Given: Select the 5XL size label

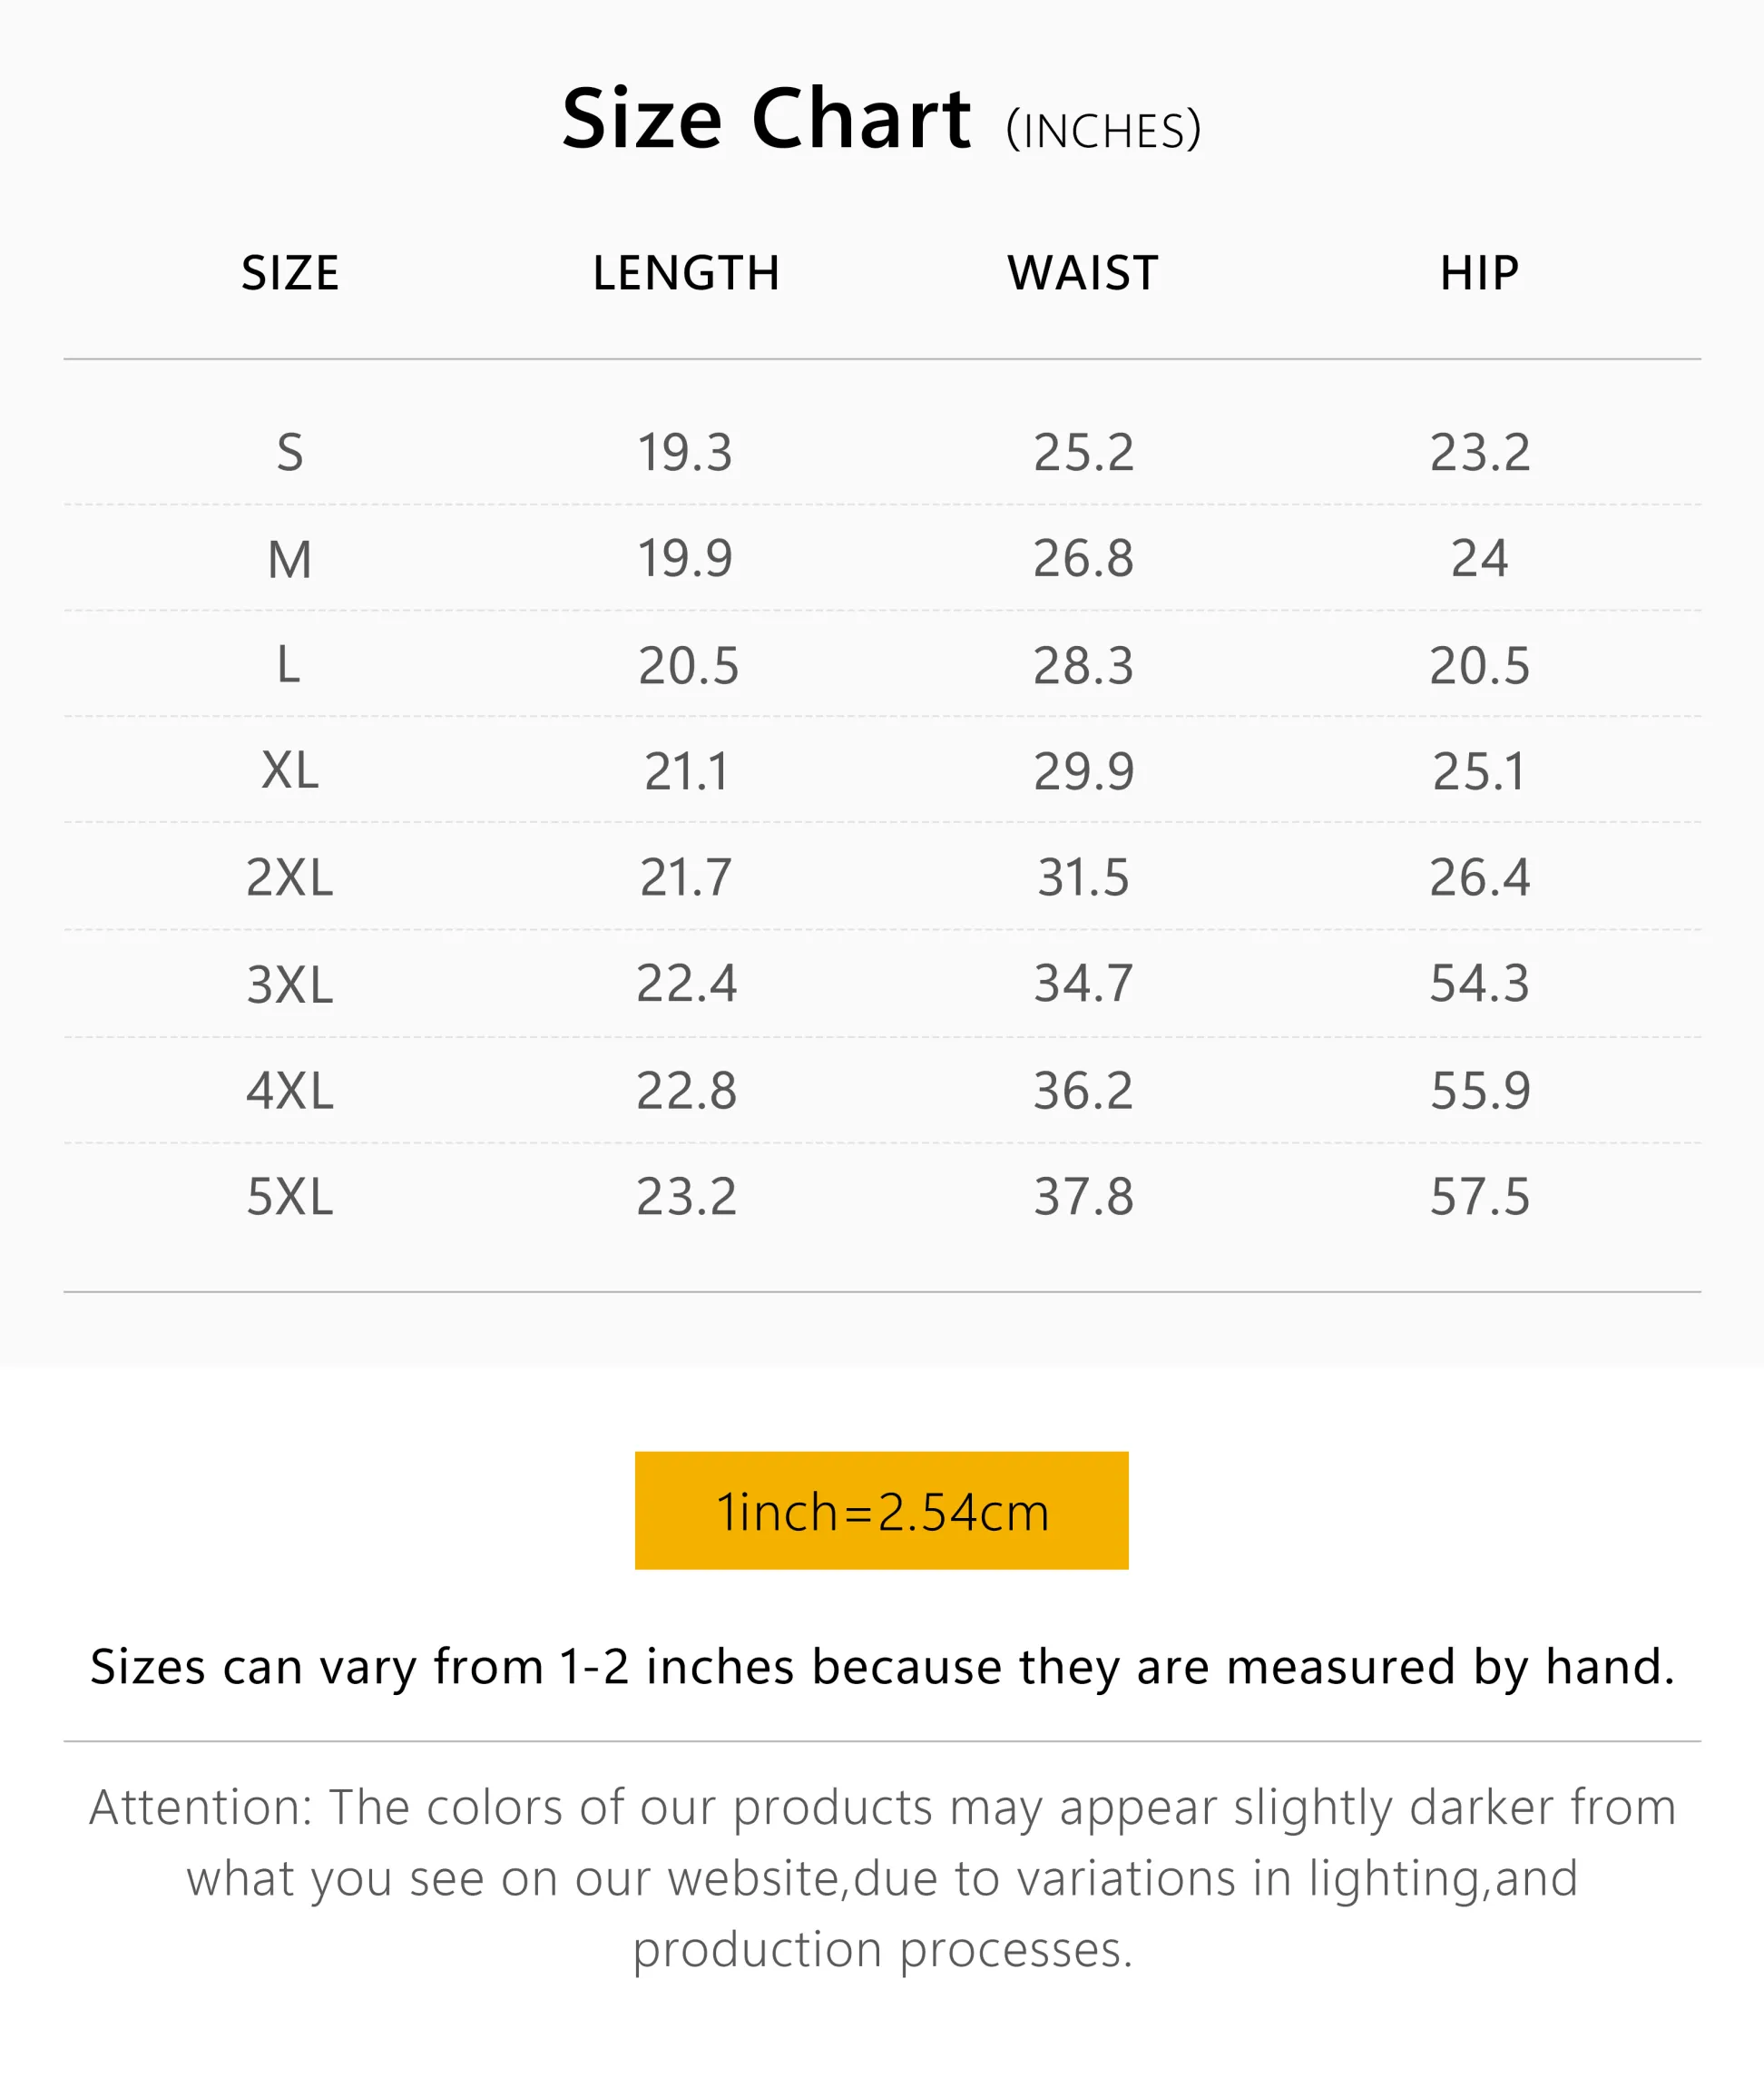Looking at the screenshot, I should pyautogui.click(x=290, y=1197).
